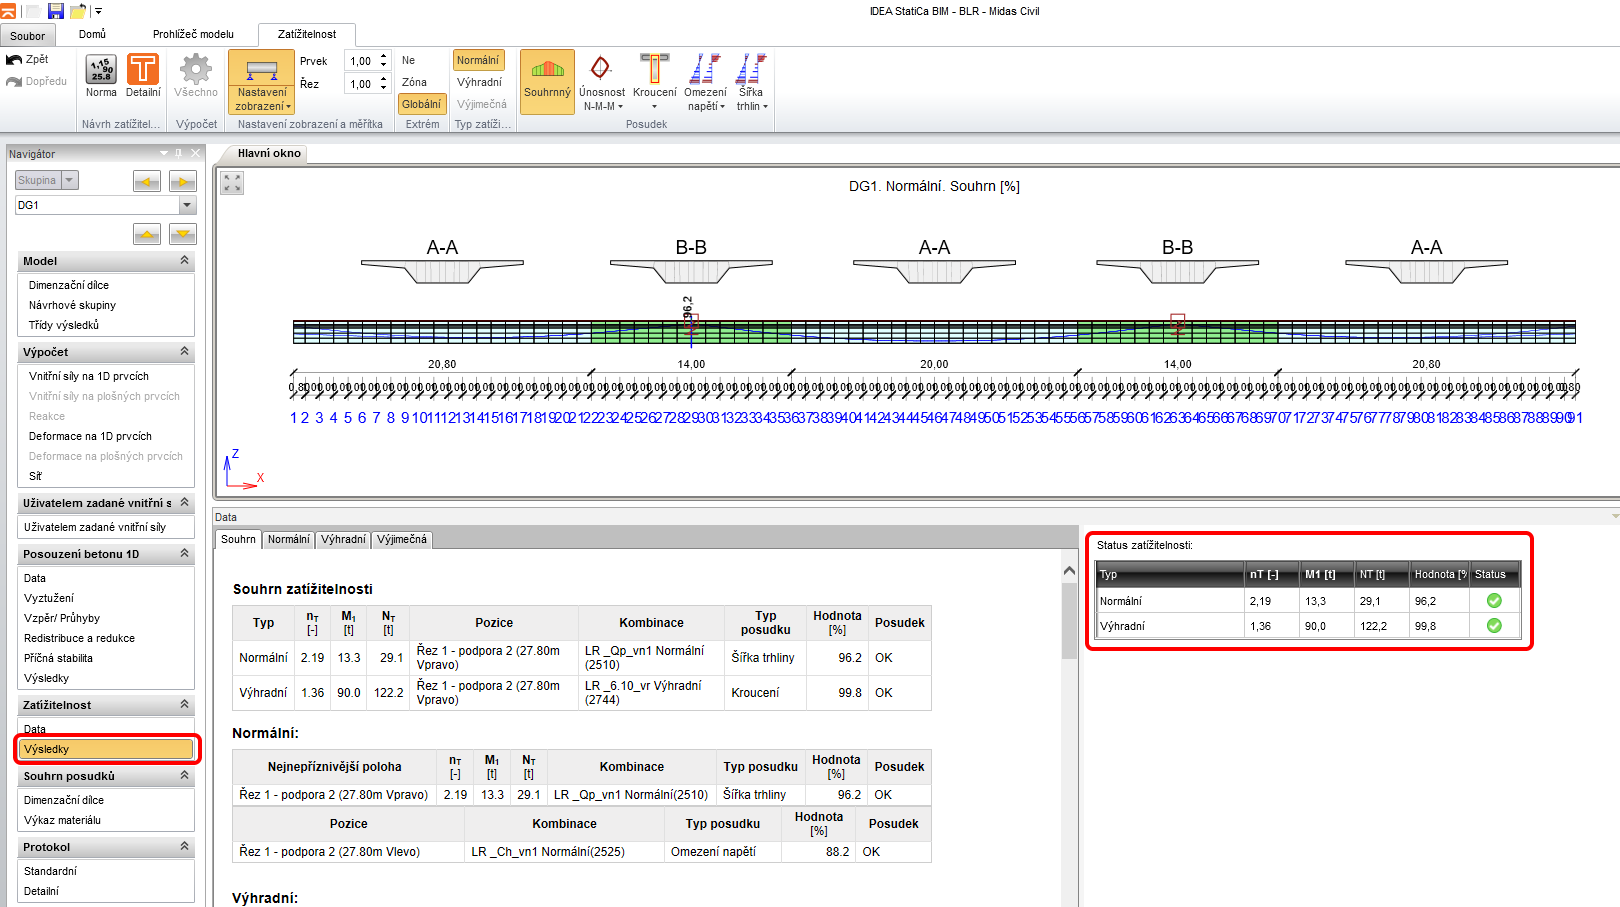Click the Řez scale input field
1620x907 pixels.
pyautogui.click(x=361, y=84)
